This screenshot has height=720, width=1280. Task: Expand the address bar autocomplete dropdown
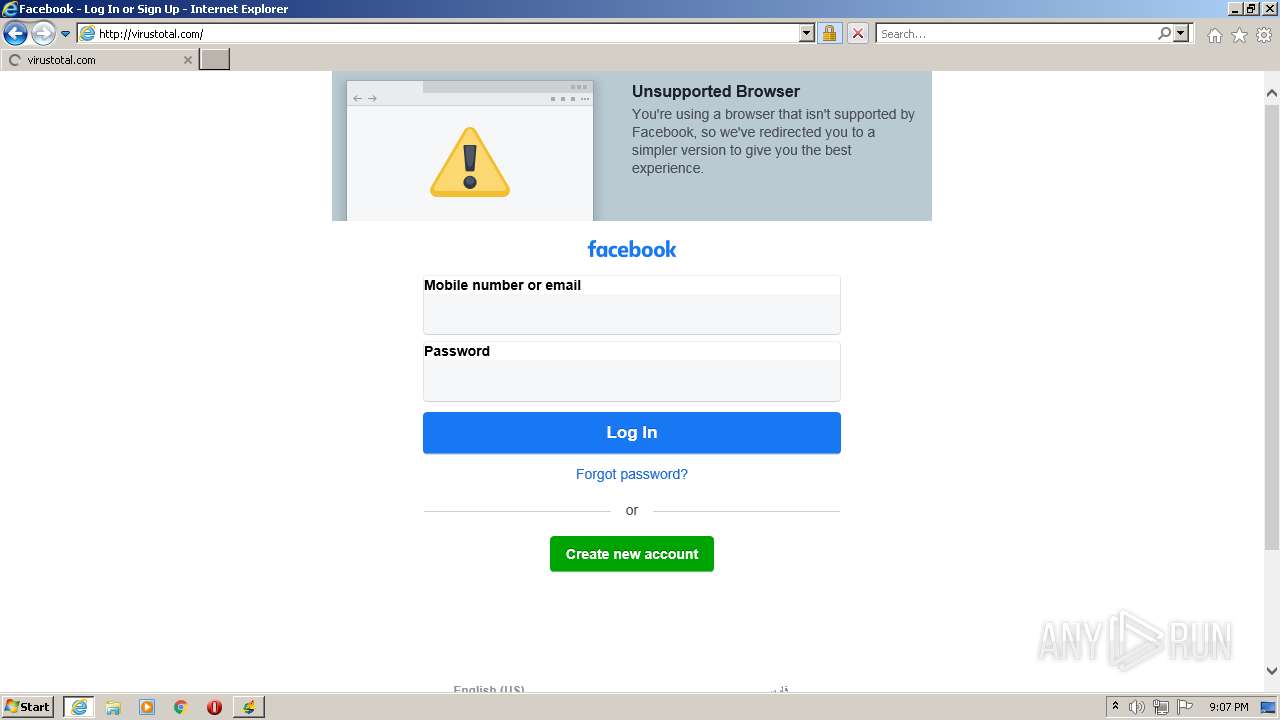[807, 34]
